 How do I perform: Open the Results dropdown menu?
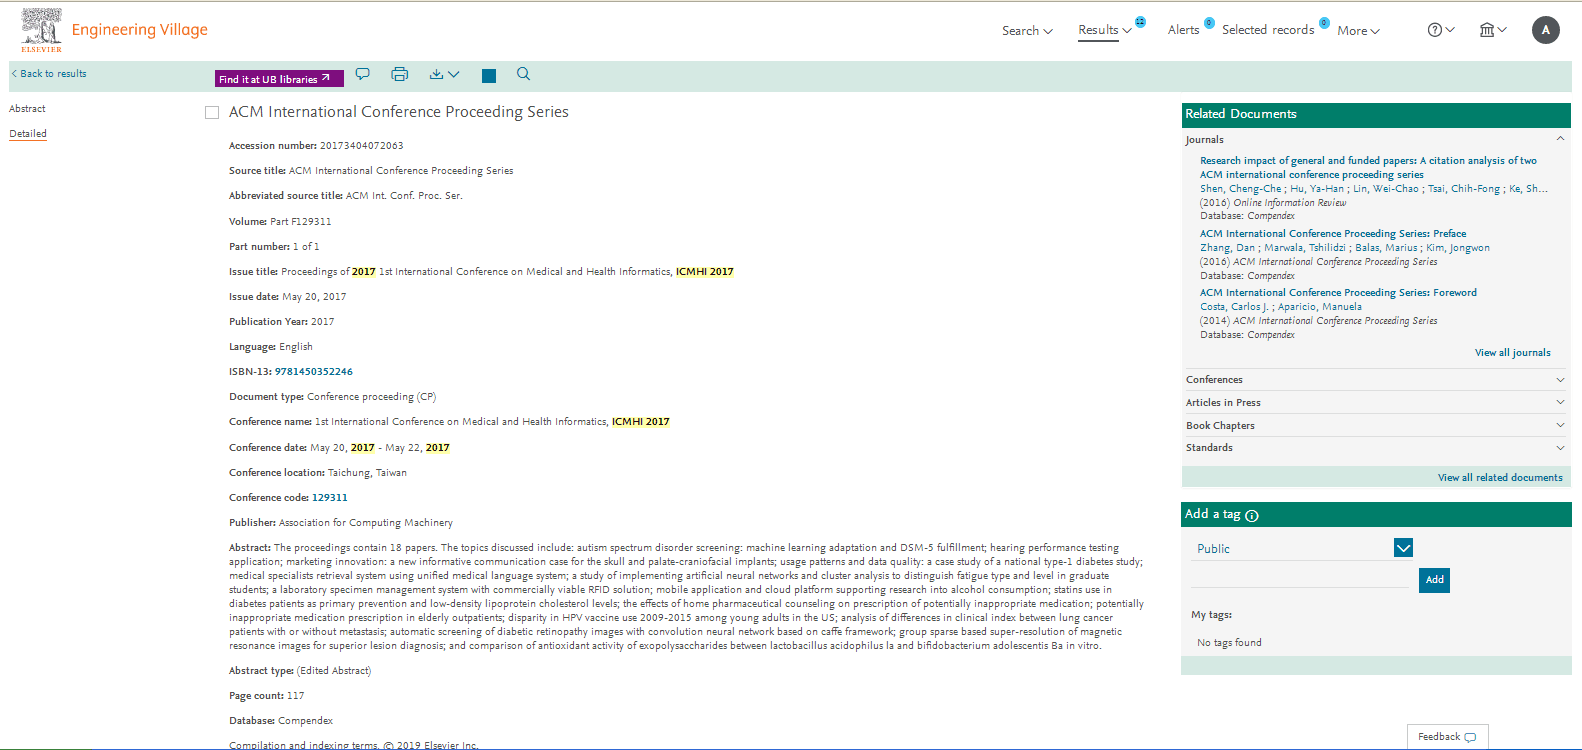[x=1105, y=30]
